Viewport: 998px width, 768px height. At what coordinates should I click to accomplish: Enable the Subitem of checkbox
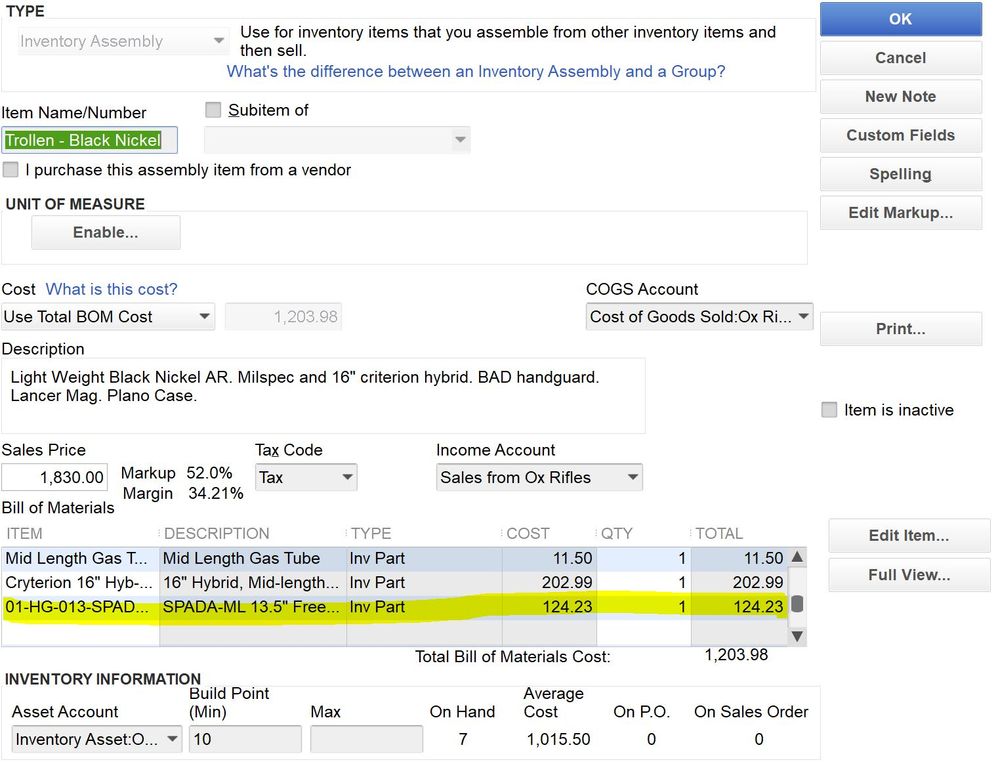[x=213, y=110]
